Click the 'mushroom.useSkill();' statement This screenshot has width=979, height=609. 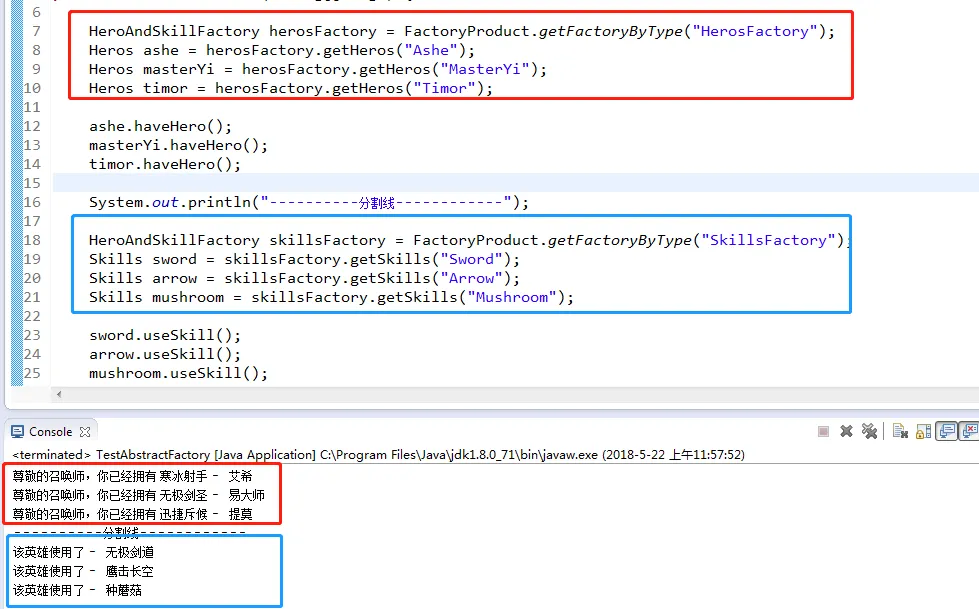coord(178,374)
